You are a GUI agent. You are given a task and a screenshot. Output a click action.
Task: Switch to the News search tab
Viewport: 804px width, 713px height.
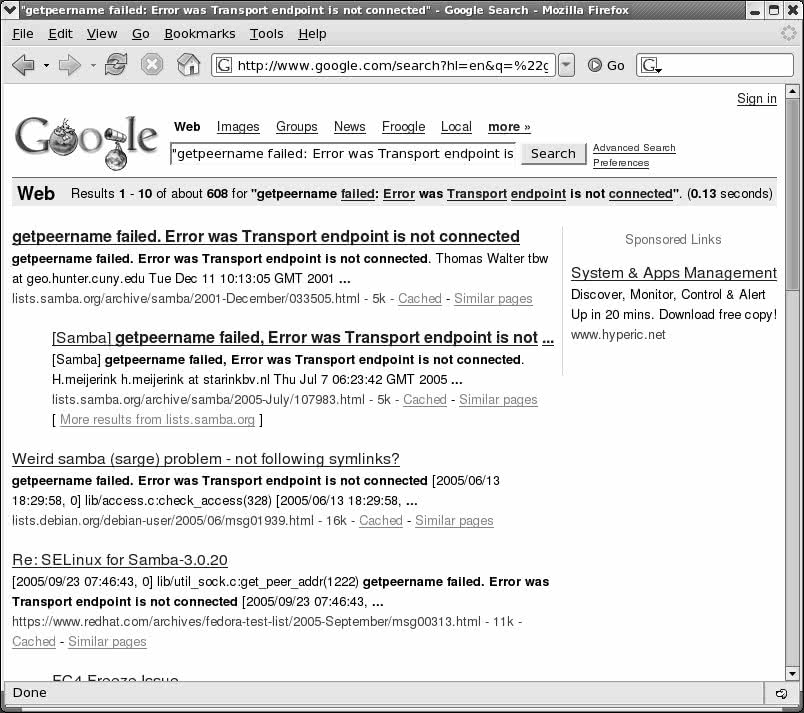pos(350,127)
